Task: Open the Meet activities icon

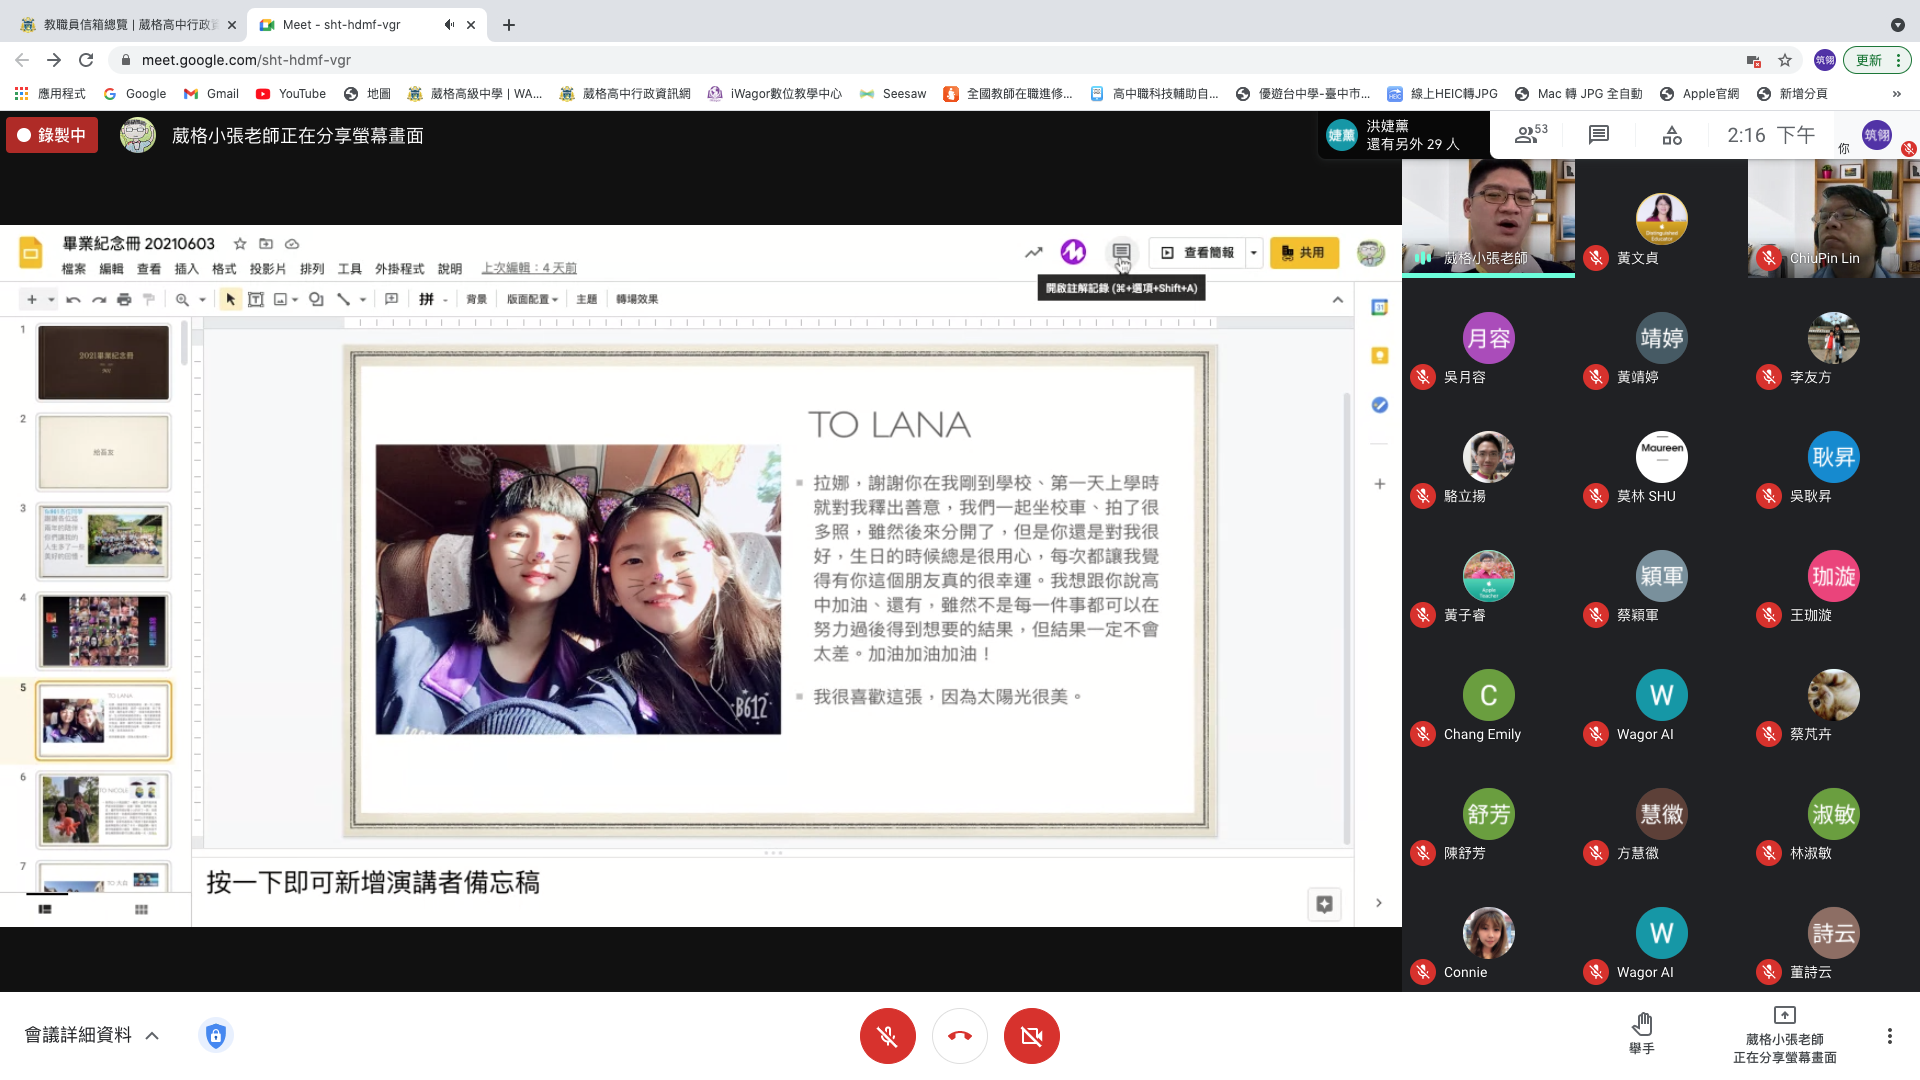Action: (1671, 135)
